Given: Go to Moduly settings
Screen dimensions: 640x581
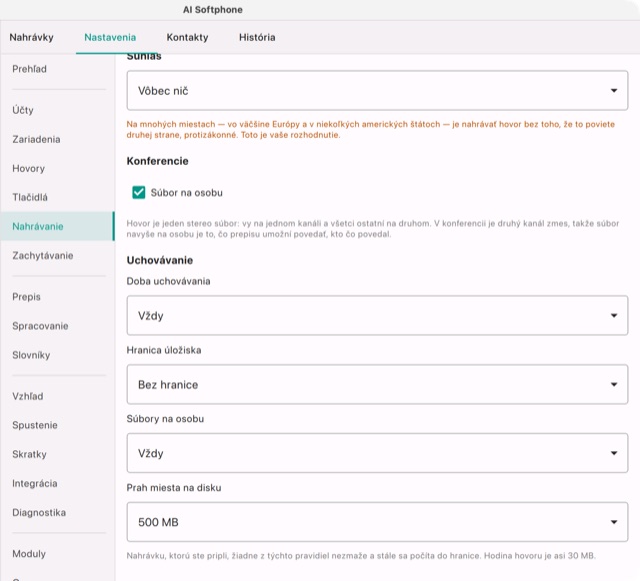Looking at the screenshot, I should 57,554.
